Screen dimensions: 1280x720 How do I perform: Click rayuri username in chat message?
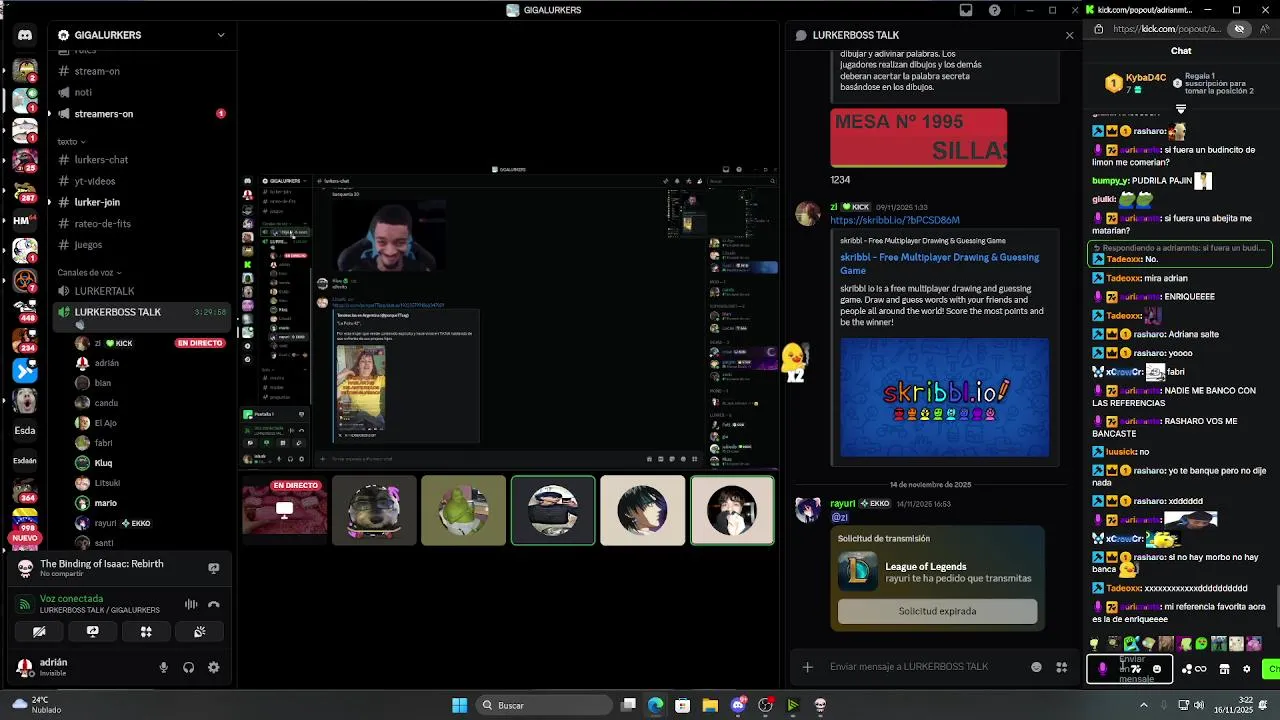(x=843, y=504)
